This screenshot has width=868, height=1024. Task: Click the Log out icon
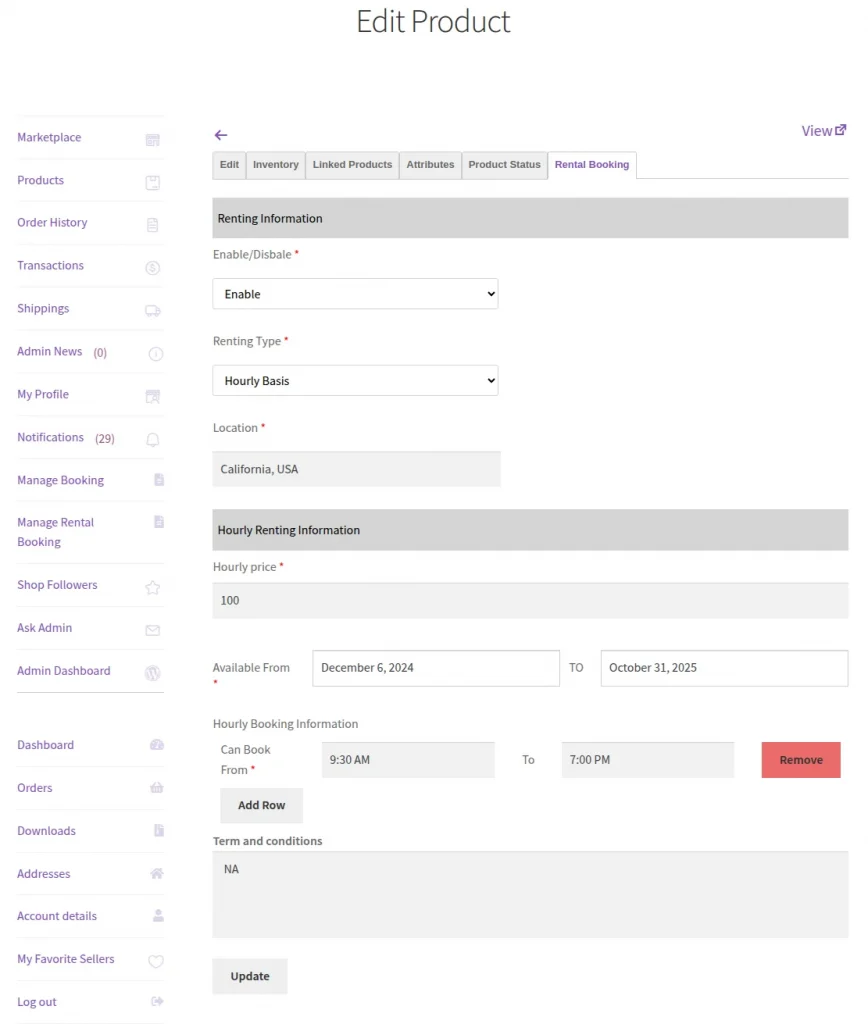tap(157, 1002)
